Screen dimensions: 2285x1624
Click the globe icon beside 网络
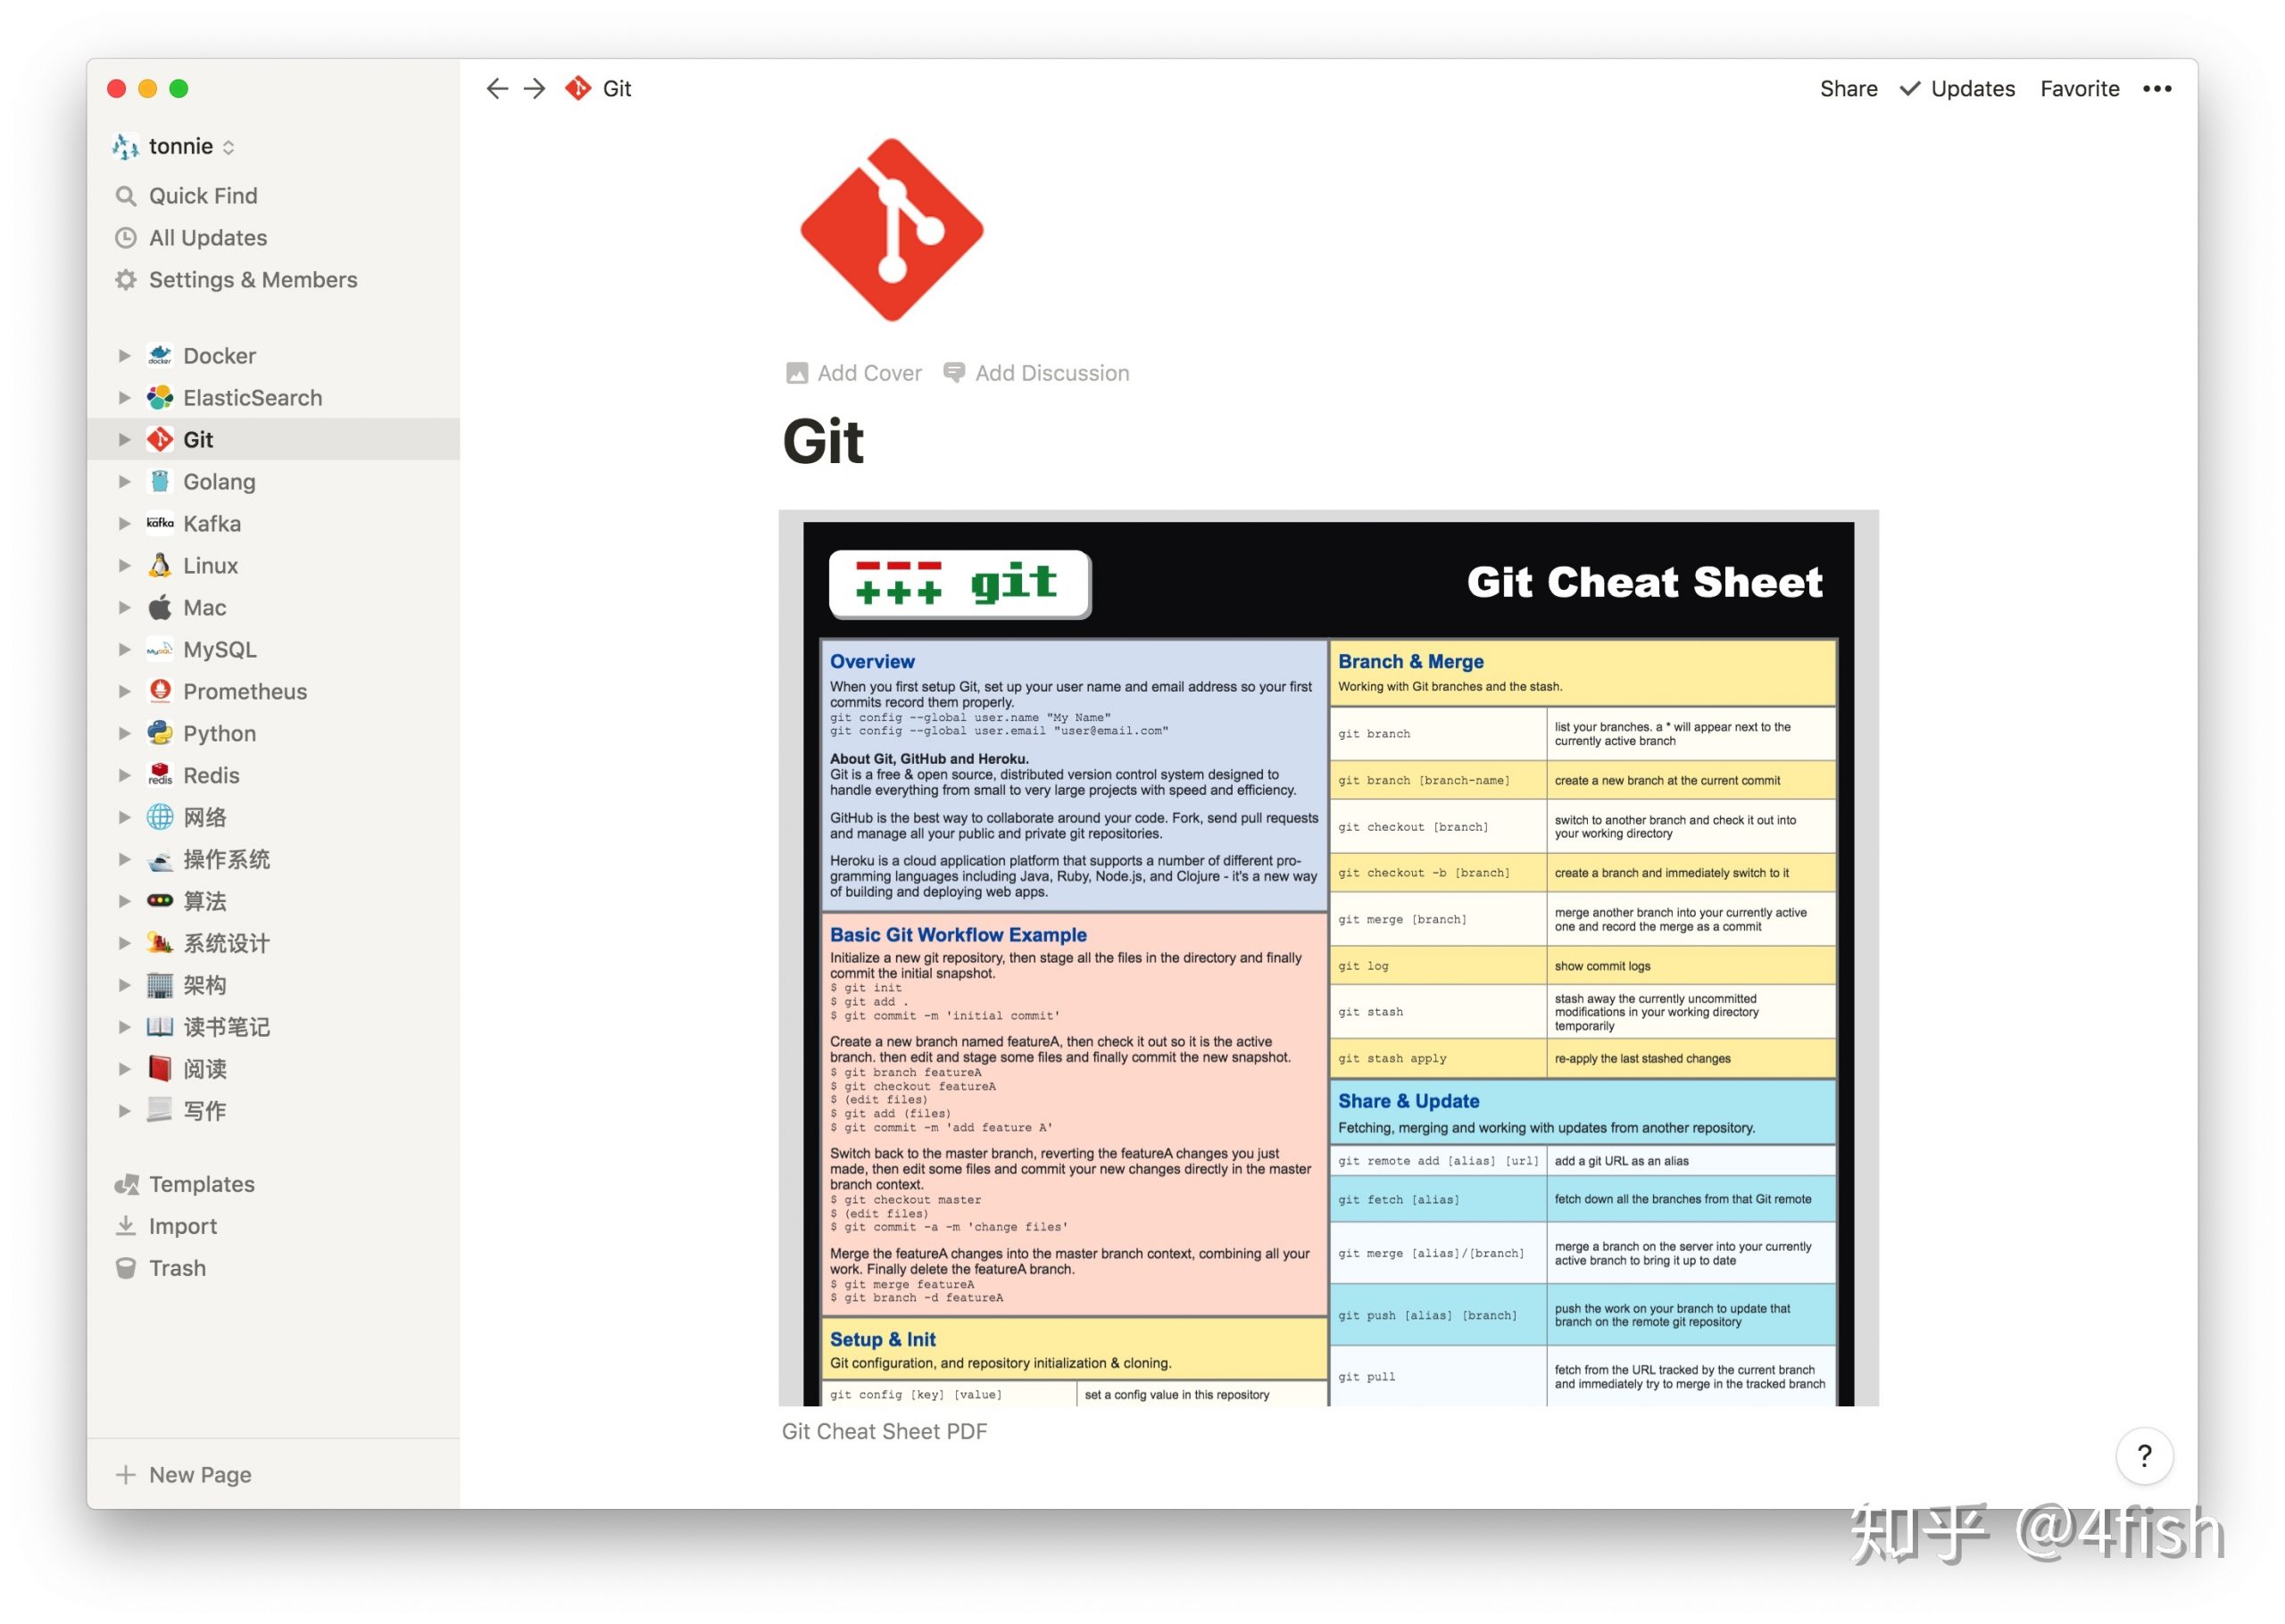[160, 818]
